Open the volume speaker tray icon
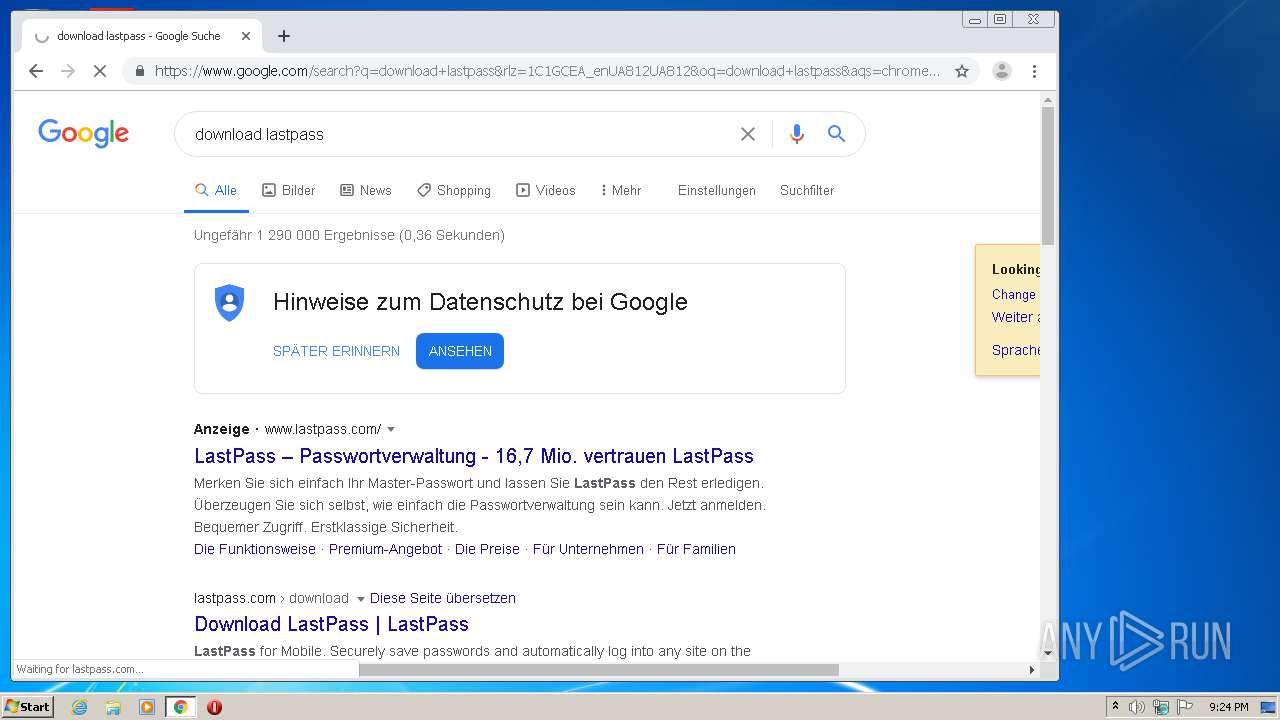Screen dimensions: 1280x720 coord(1137,707)
